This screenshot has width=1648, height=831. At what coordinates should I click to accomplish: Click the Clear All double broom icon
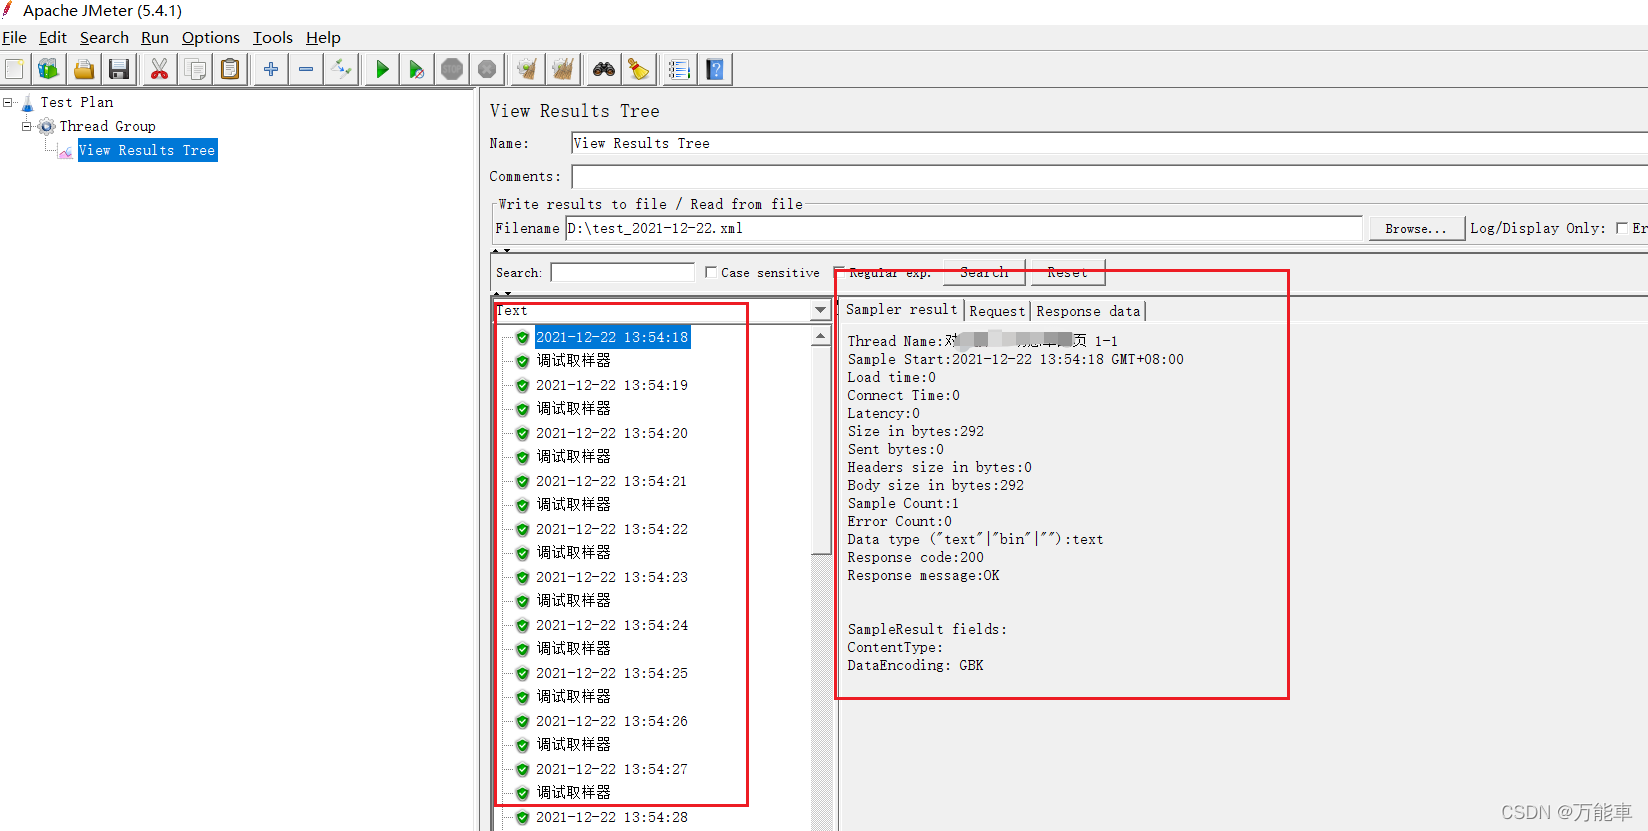point(563,69)
